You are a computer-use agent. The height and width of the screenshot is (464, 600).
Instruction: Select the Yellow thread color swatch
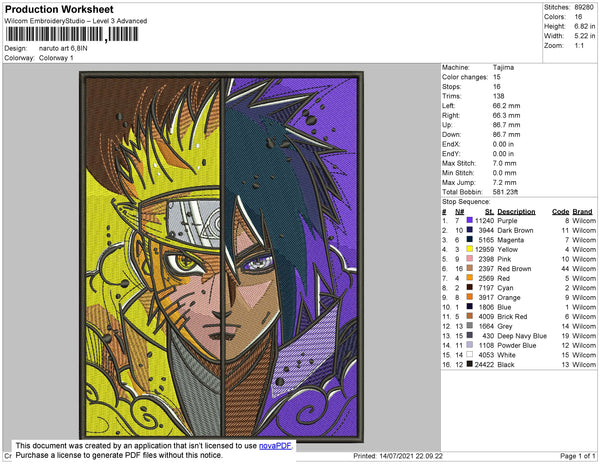pos(470,249)
